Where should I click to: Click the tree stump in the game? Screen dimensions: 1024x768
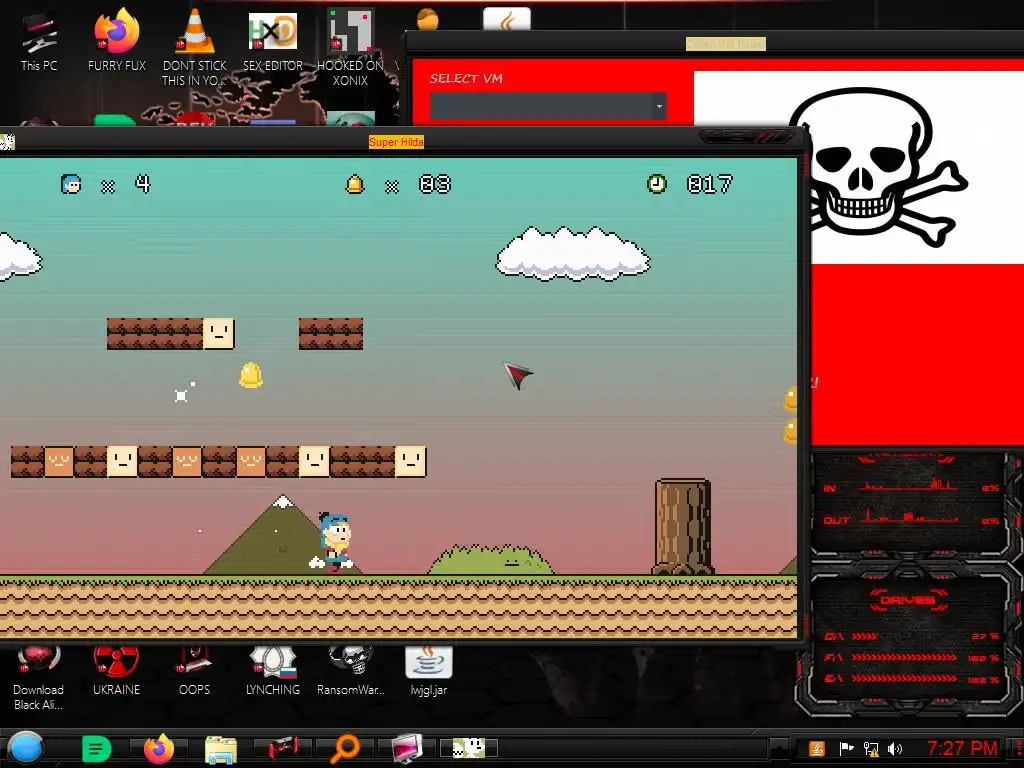tap(683, 526)
